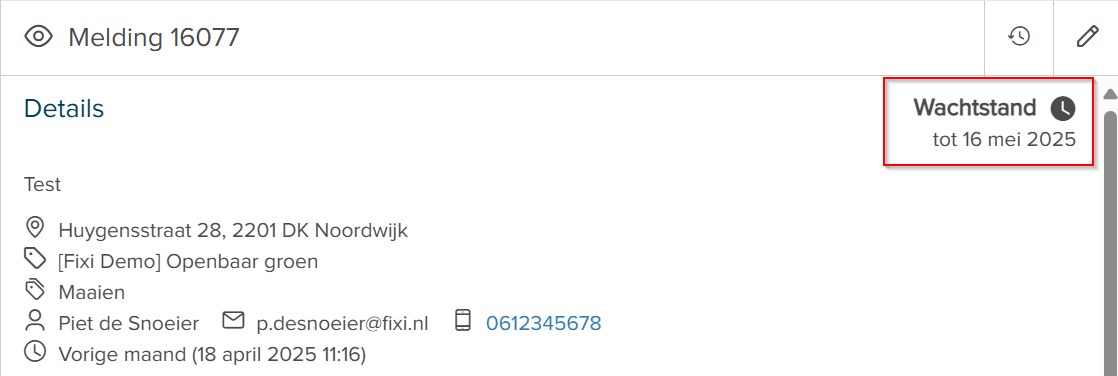Click the Melding 16077 title text
Image resolution: width=1118 pixels, height=376 pixels.
pos(154,37)
